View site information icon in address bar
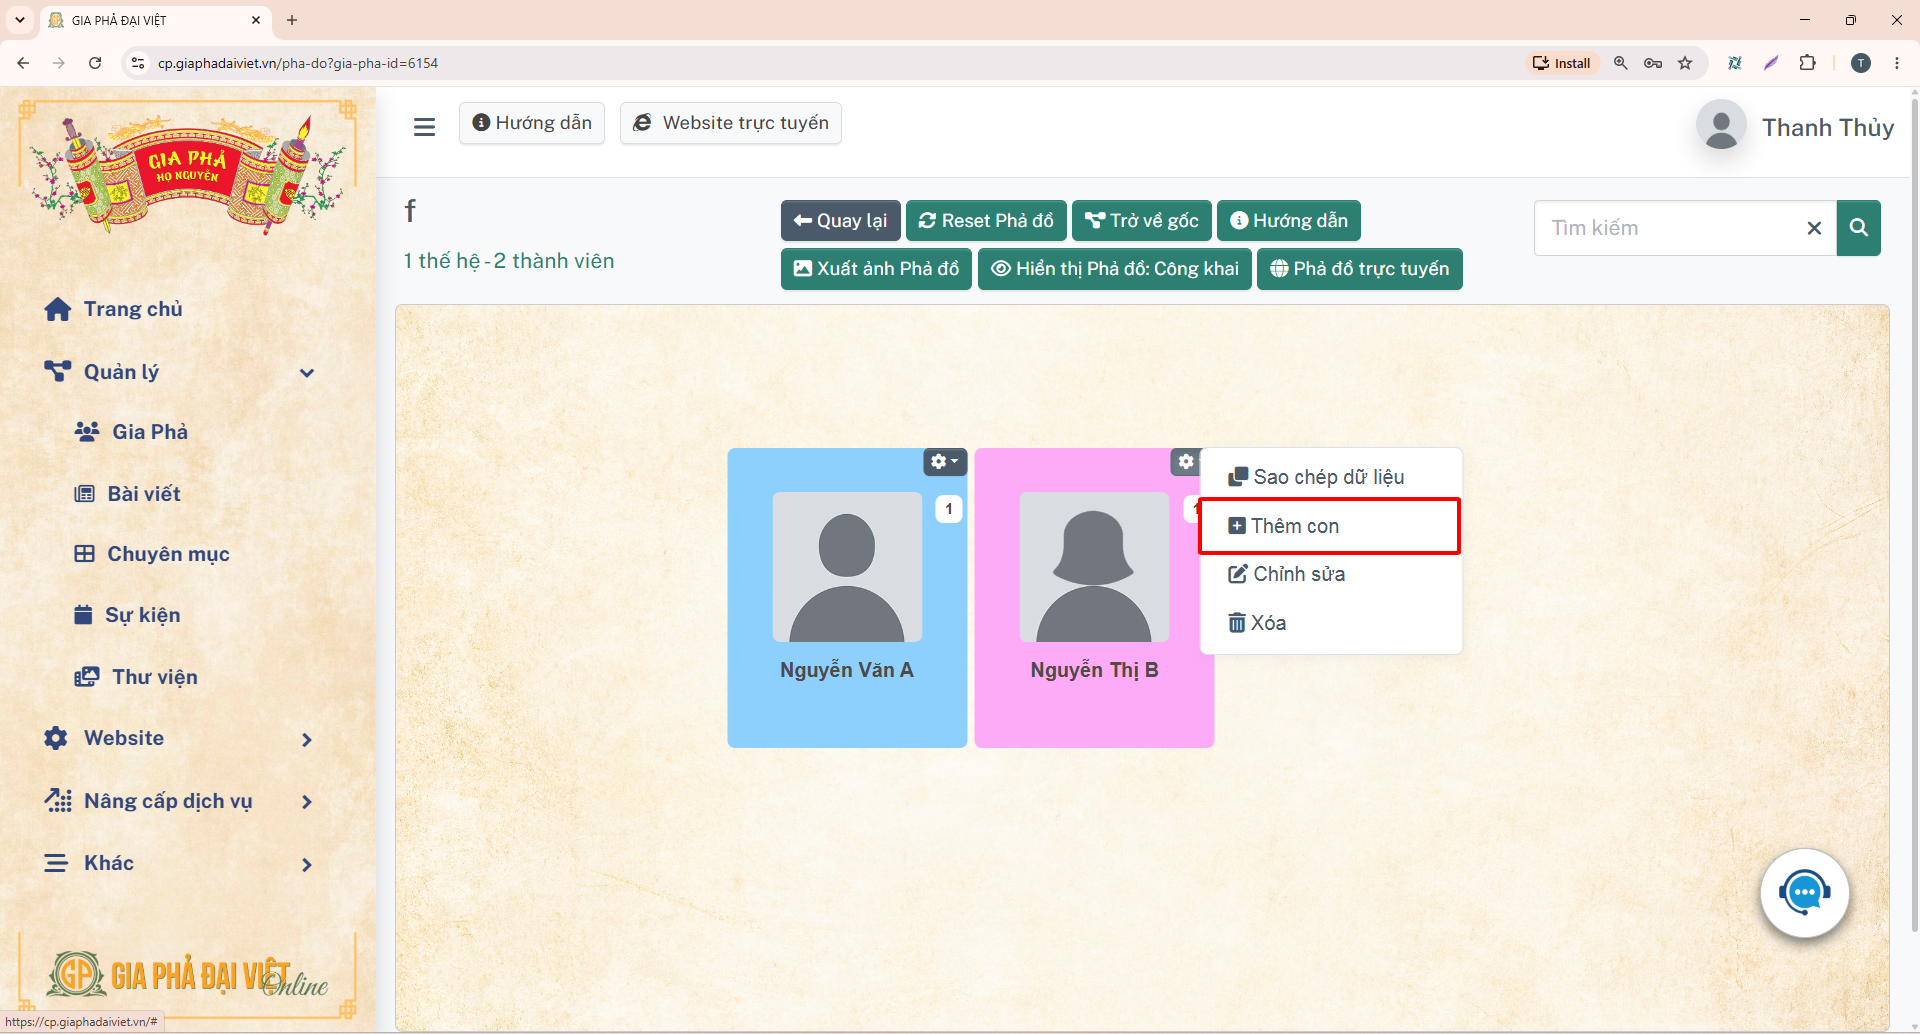Viewport: 1920px width, 1034px height. point(138,63)
